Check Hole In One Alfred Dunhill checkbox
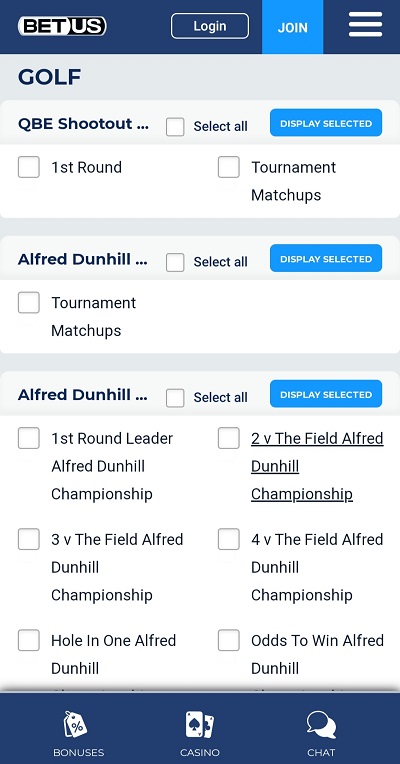The image size is (400, 764). (29, 640)
